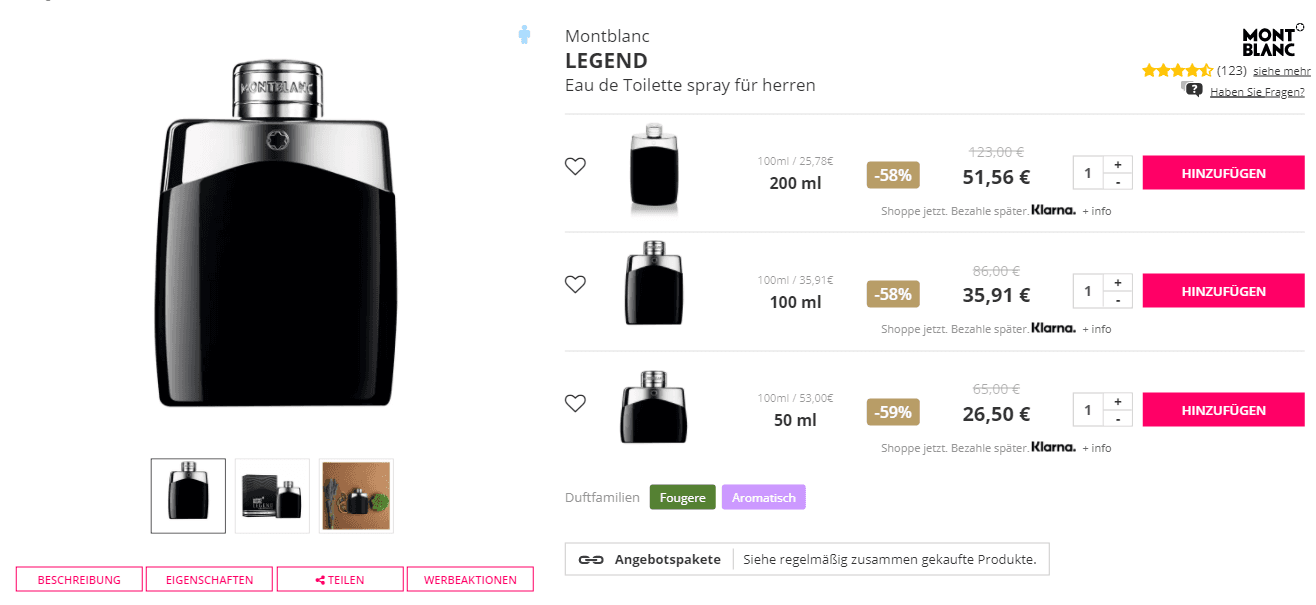Select the boxed perfume thumbnail

272,496
